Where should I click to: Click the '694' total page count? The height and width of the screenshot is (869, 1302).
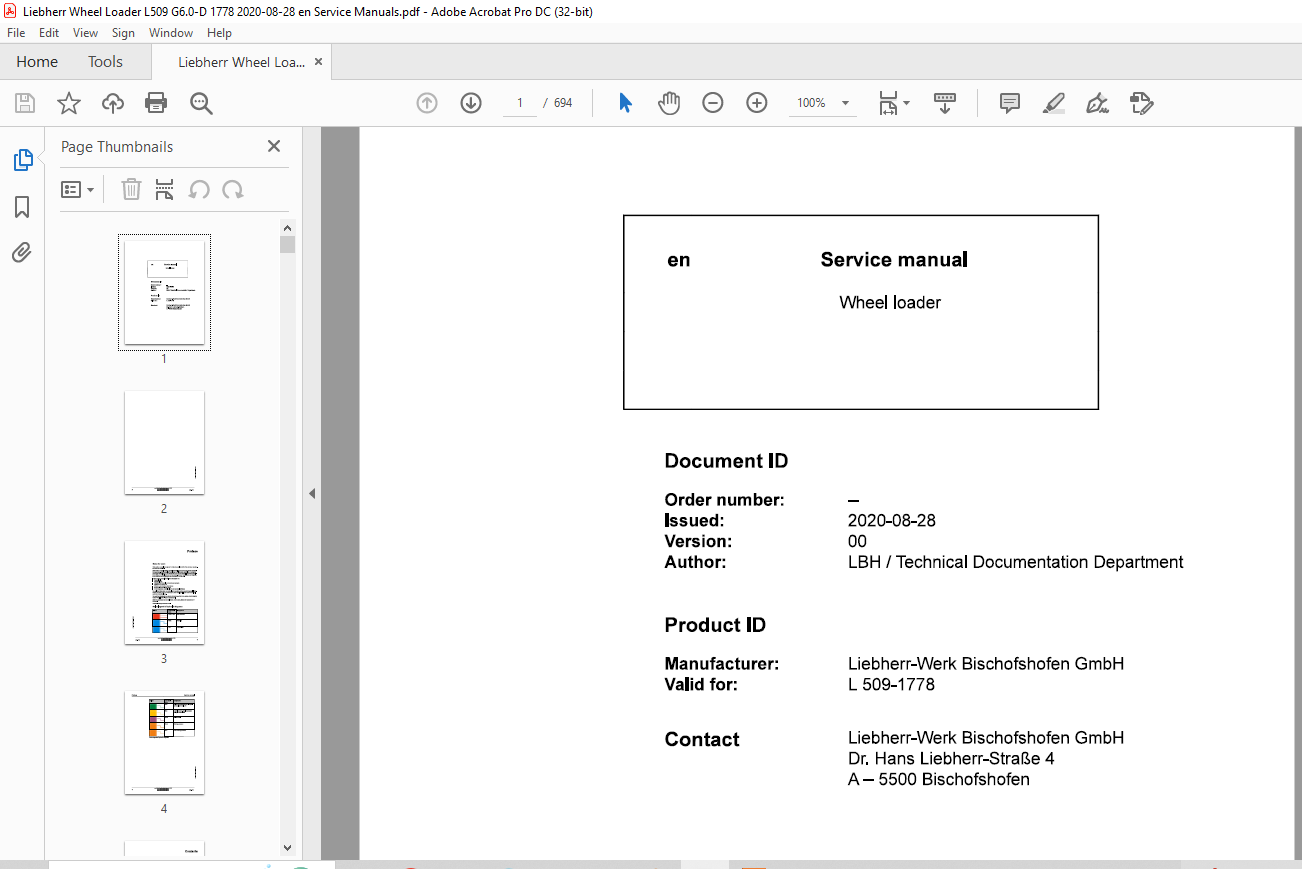[x=563, y=103]
